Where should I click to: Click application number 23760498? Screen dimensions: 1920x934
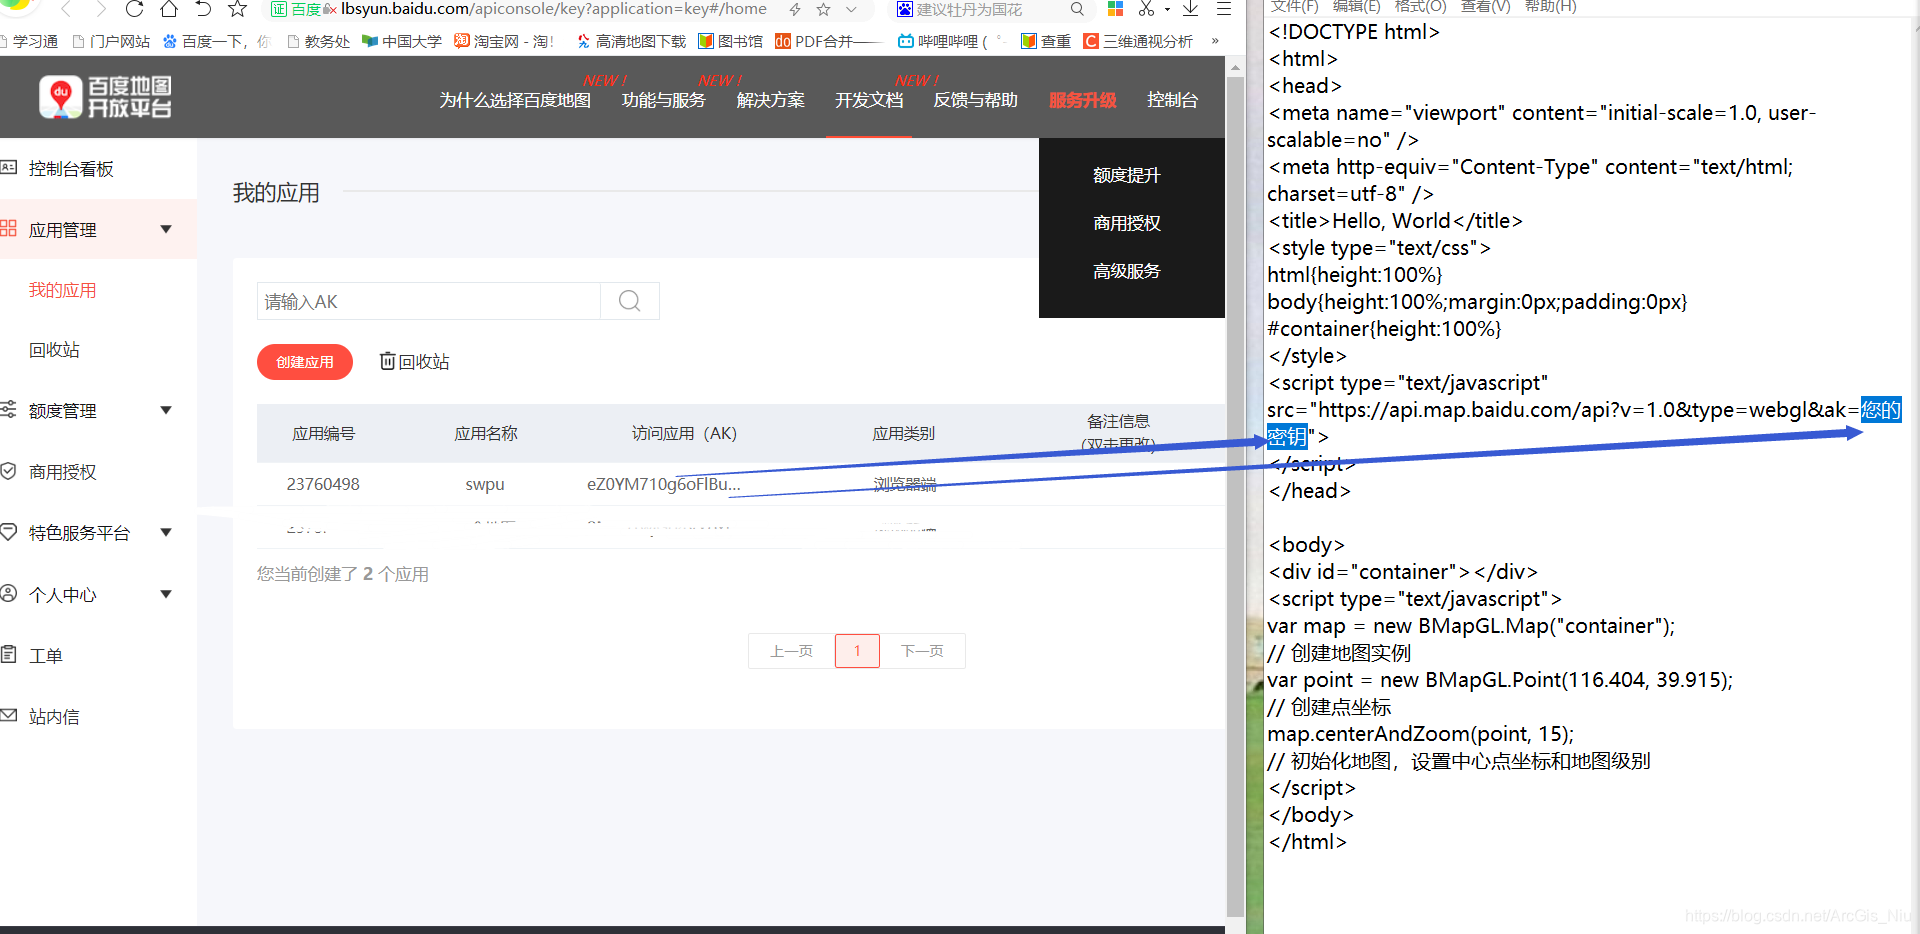(323, 484)
